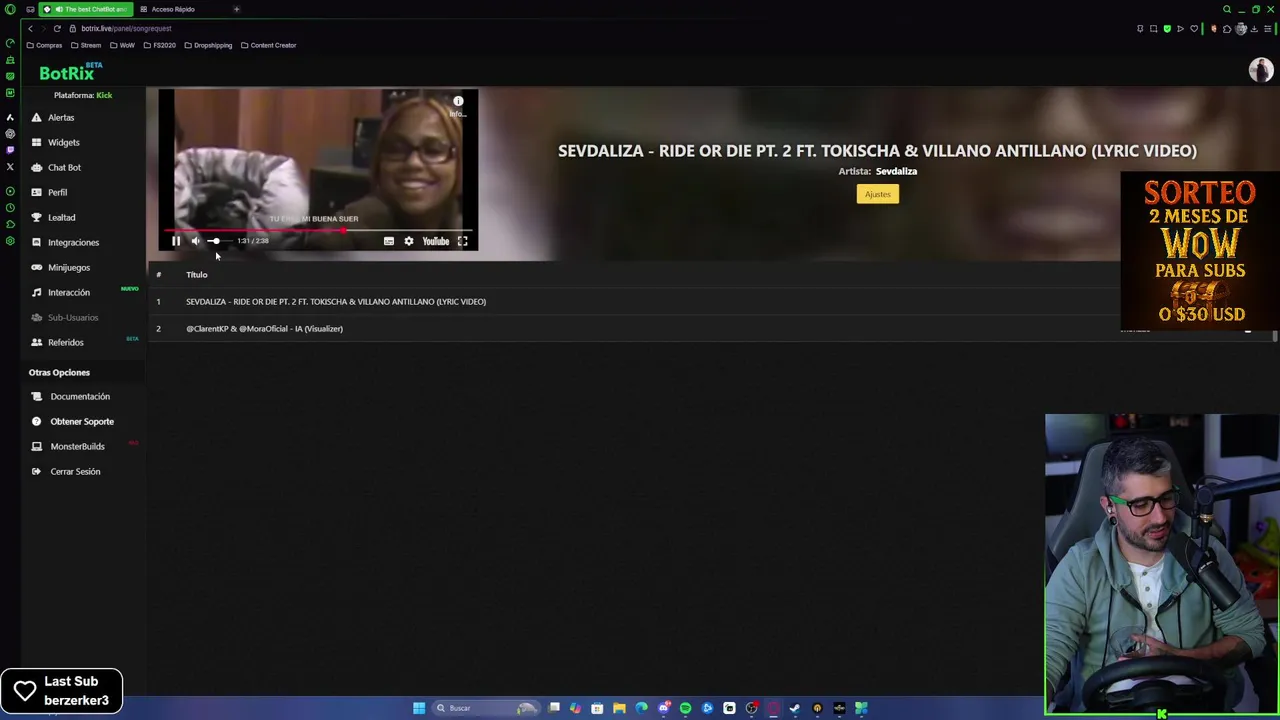1280x720 pixels.
Task: Open Widgets in the sidebar
Action: point(63,142)
